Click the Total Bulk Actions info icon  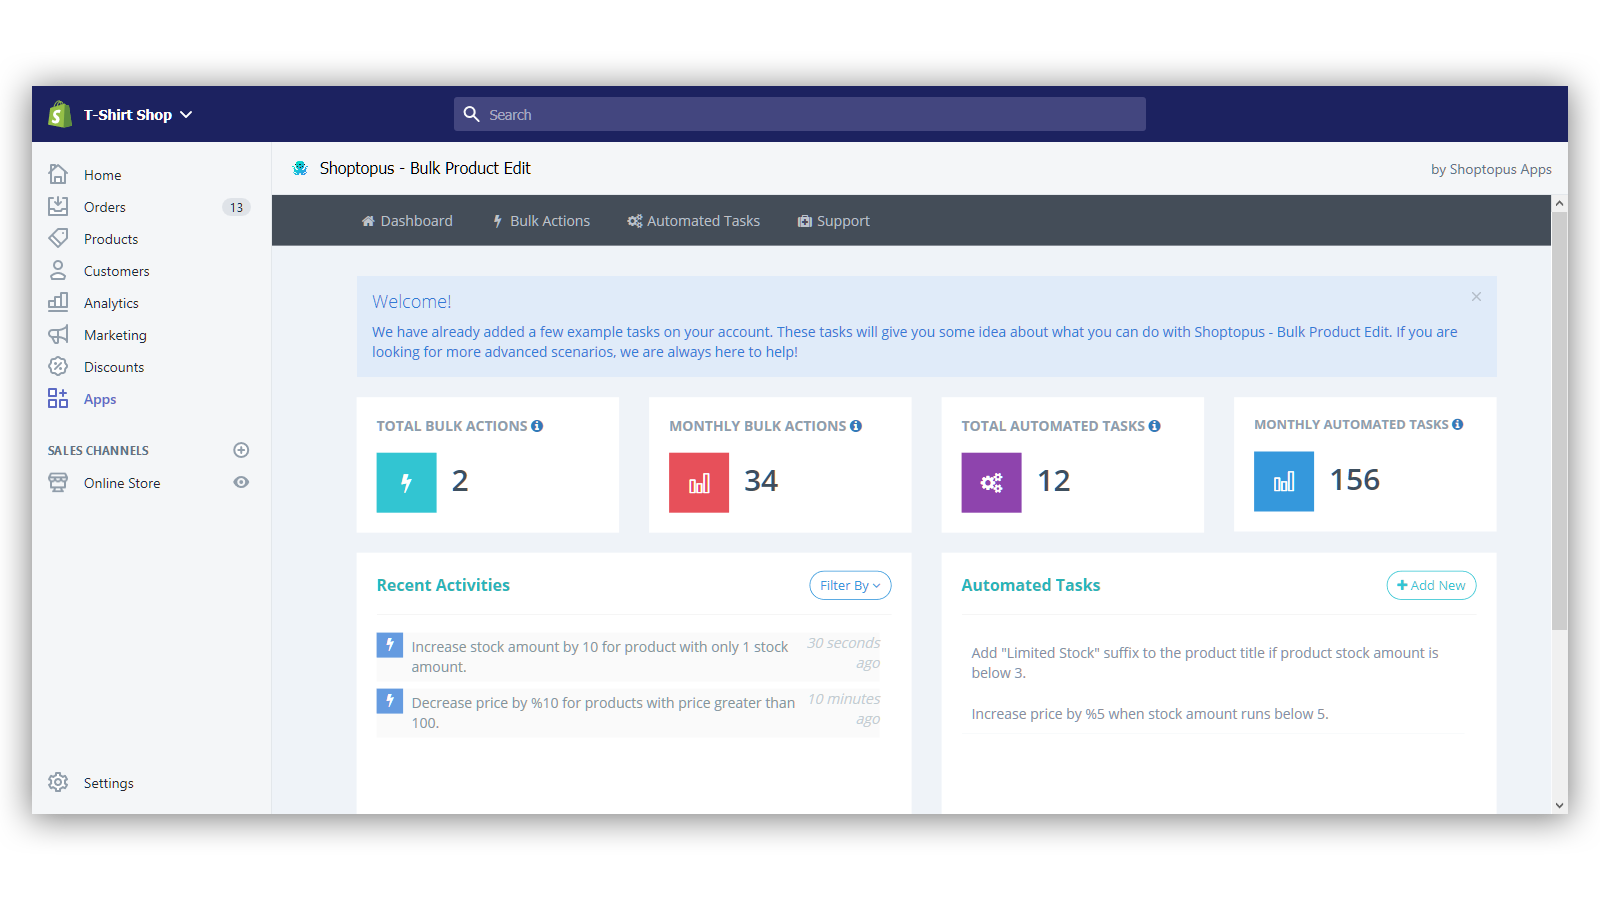click(537, 426)
